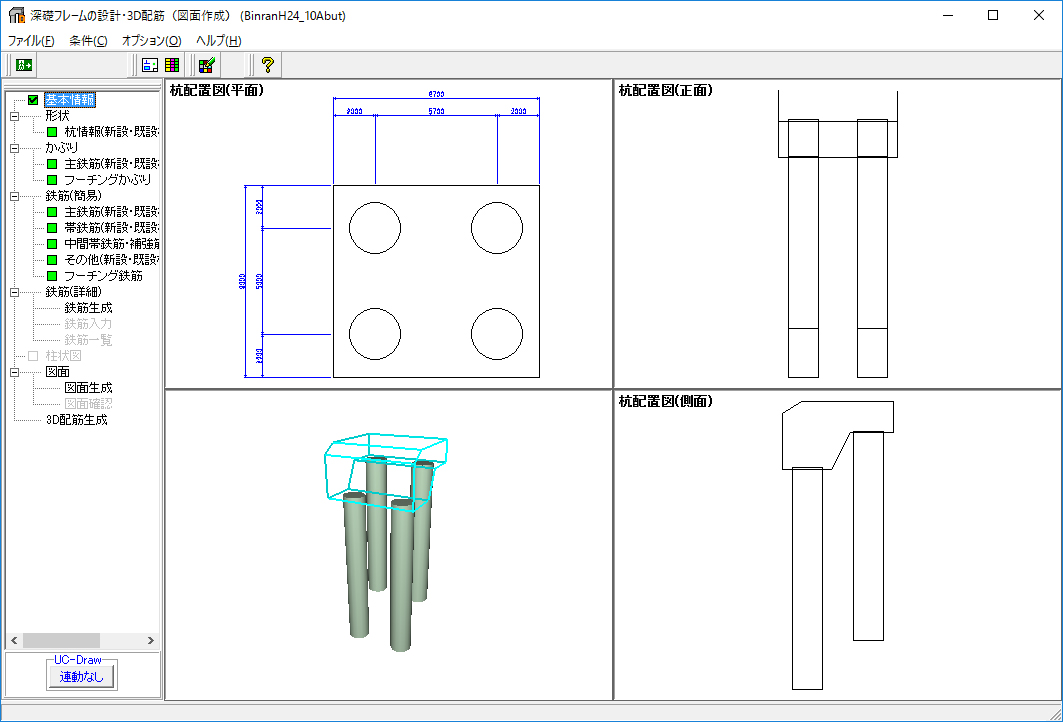Image resolution: width=1063 pixels, height=722 pixels.
Task: Click the drawing layout settings toolbar icon
Action: [x=150, y=65]
